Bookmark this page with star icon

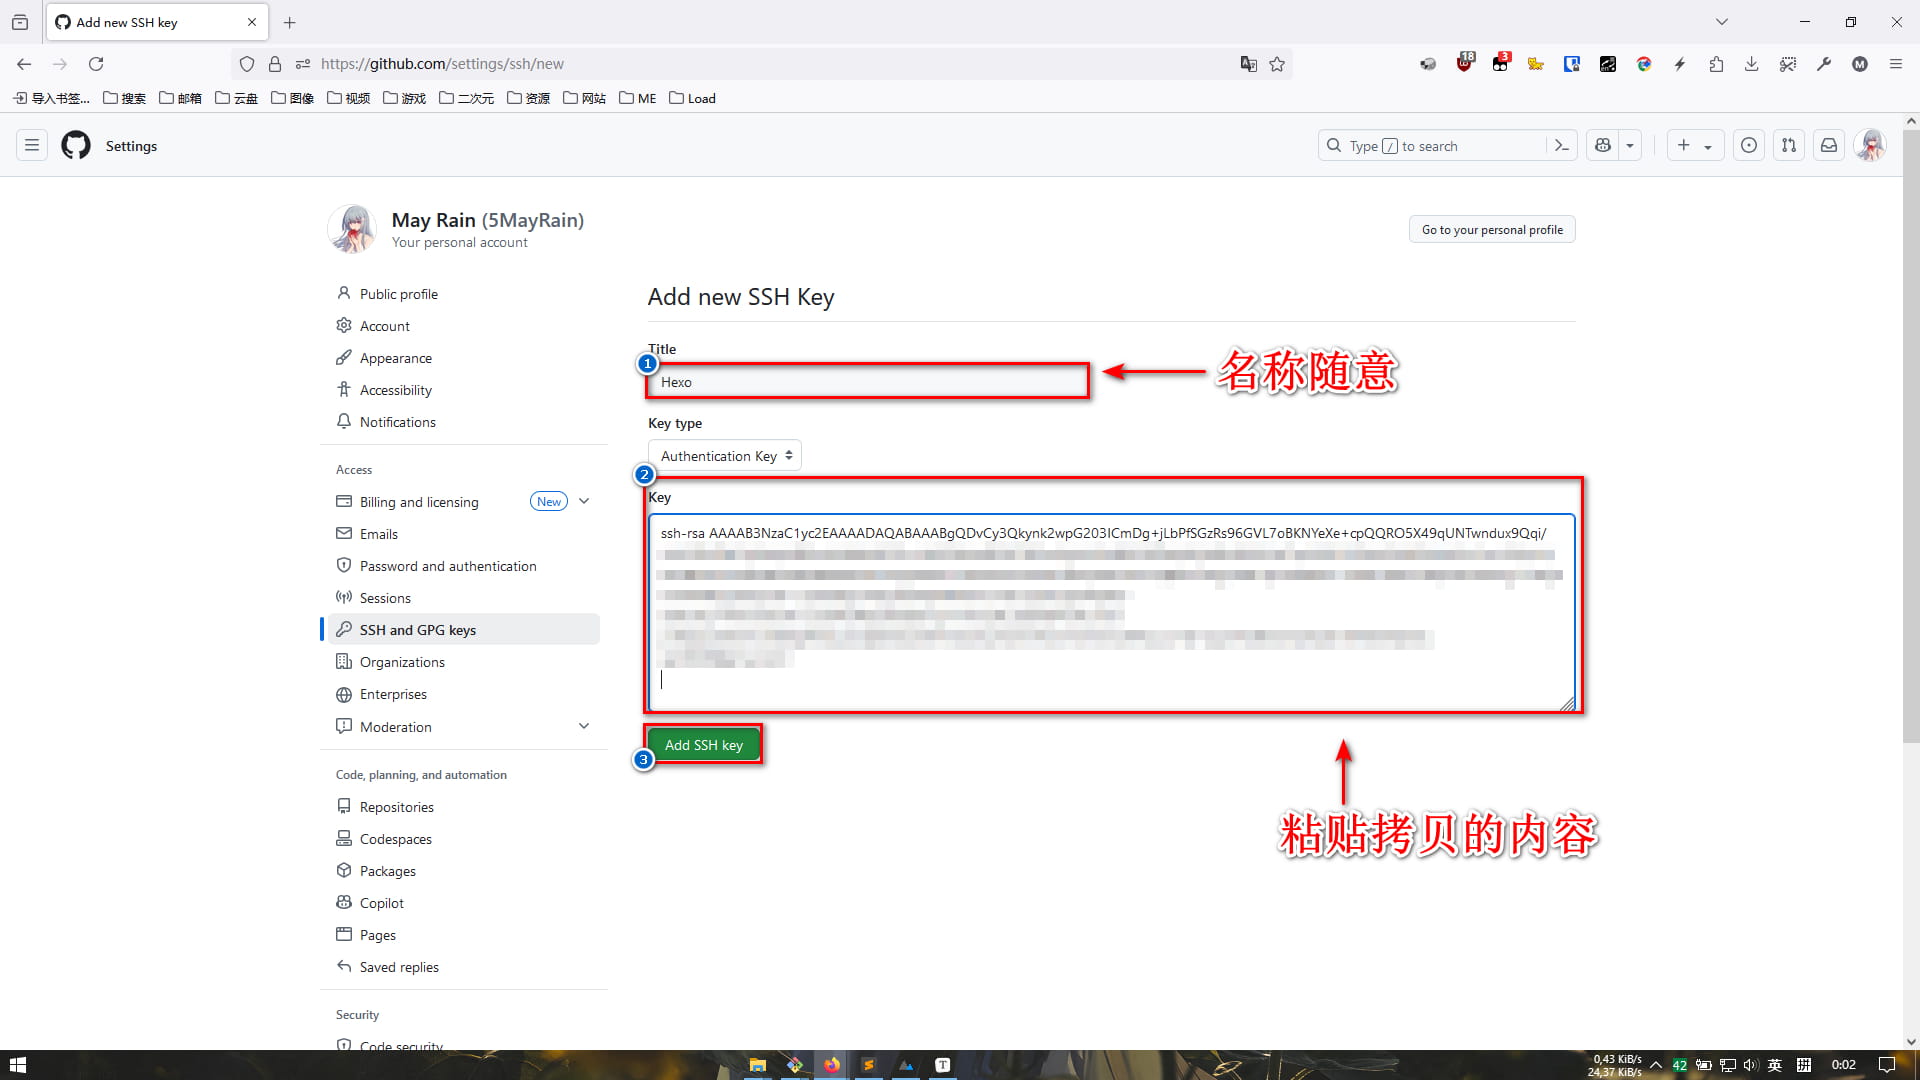tap(1277, 64)
